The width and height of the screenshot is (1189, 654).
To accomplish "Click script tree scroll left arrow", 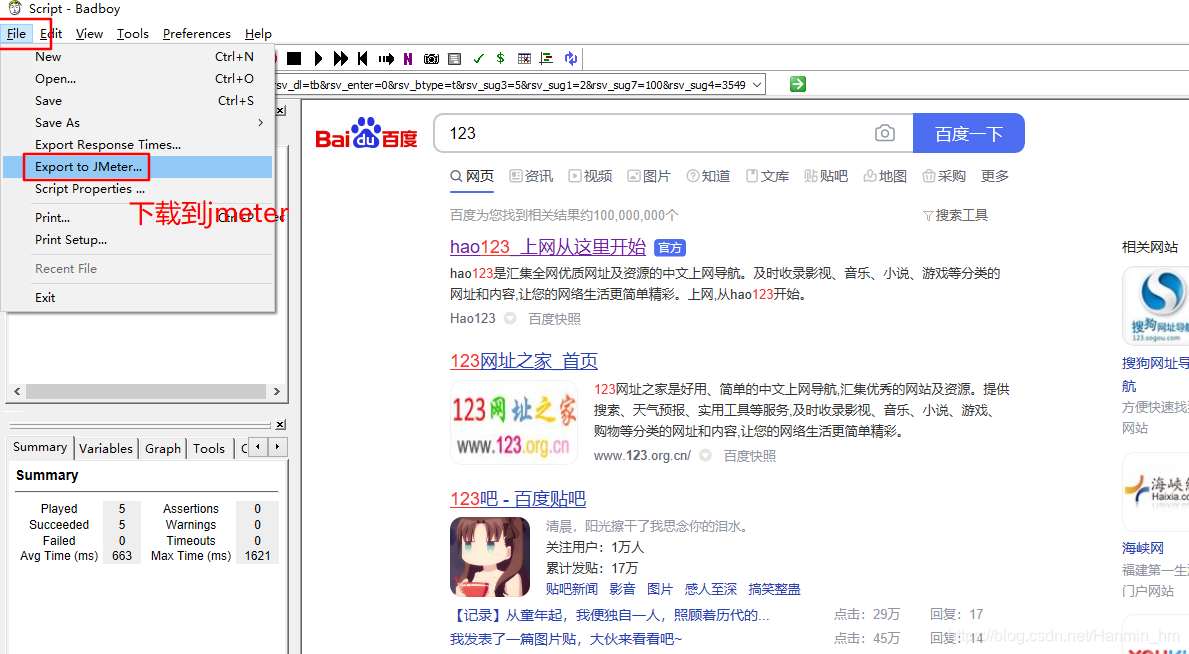I will [15, 391].
